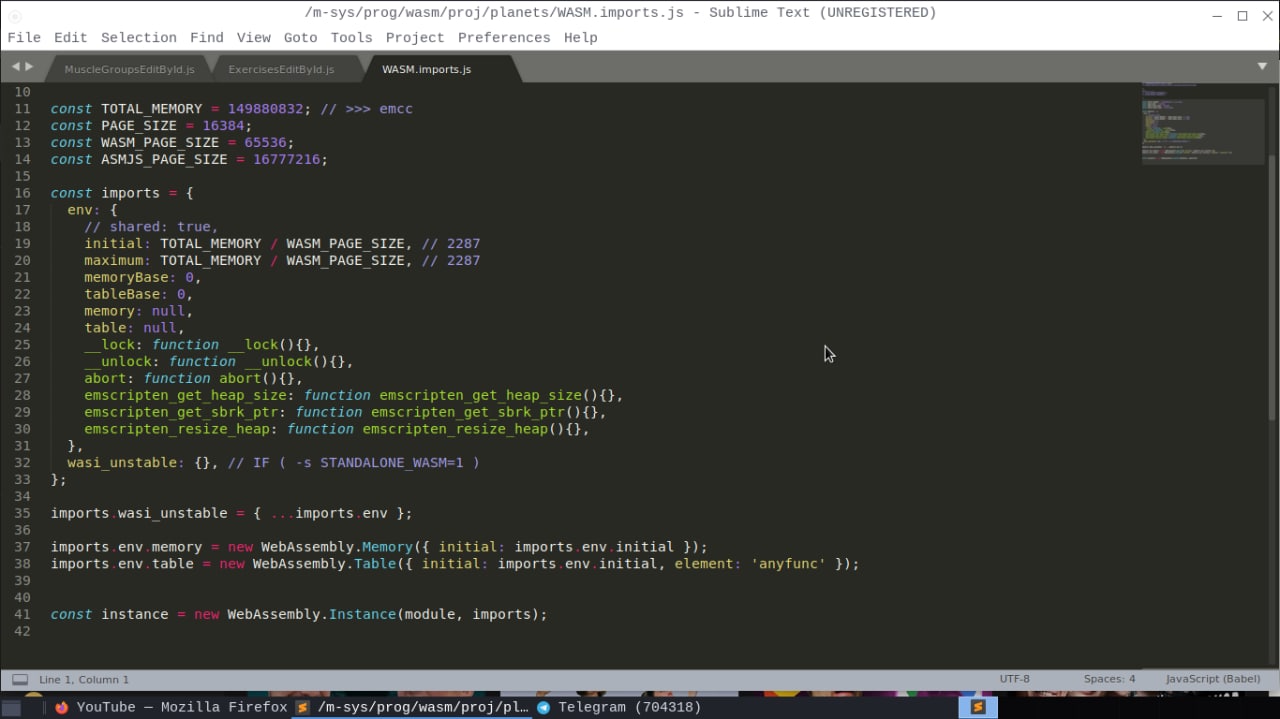Image resolution: width=1280 pixels, height=719 pixels.
Task: Switch to the ExercisesEditById.js tab
Action: (281, 70)
